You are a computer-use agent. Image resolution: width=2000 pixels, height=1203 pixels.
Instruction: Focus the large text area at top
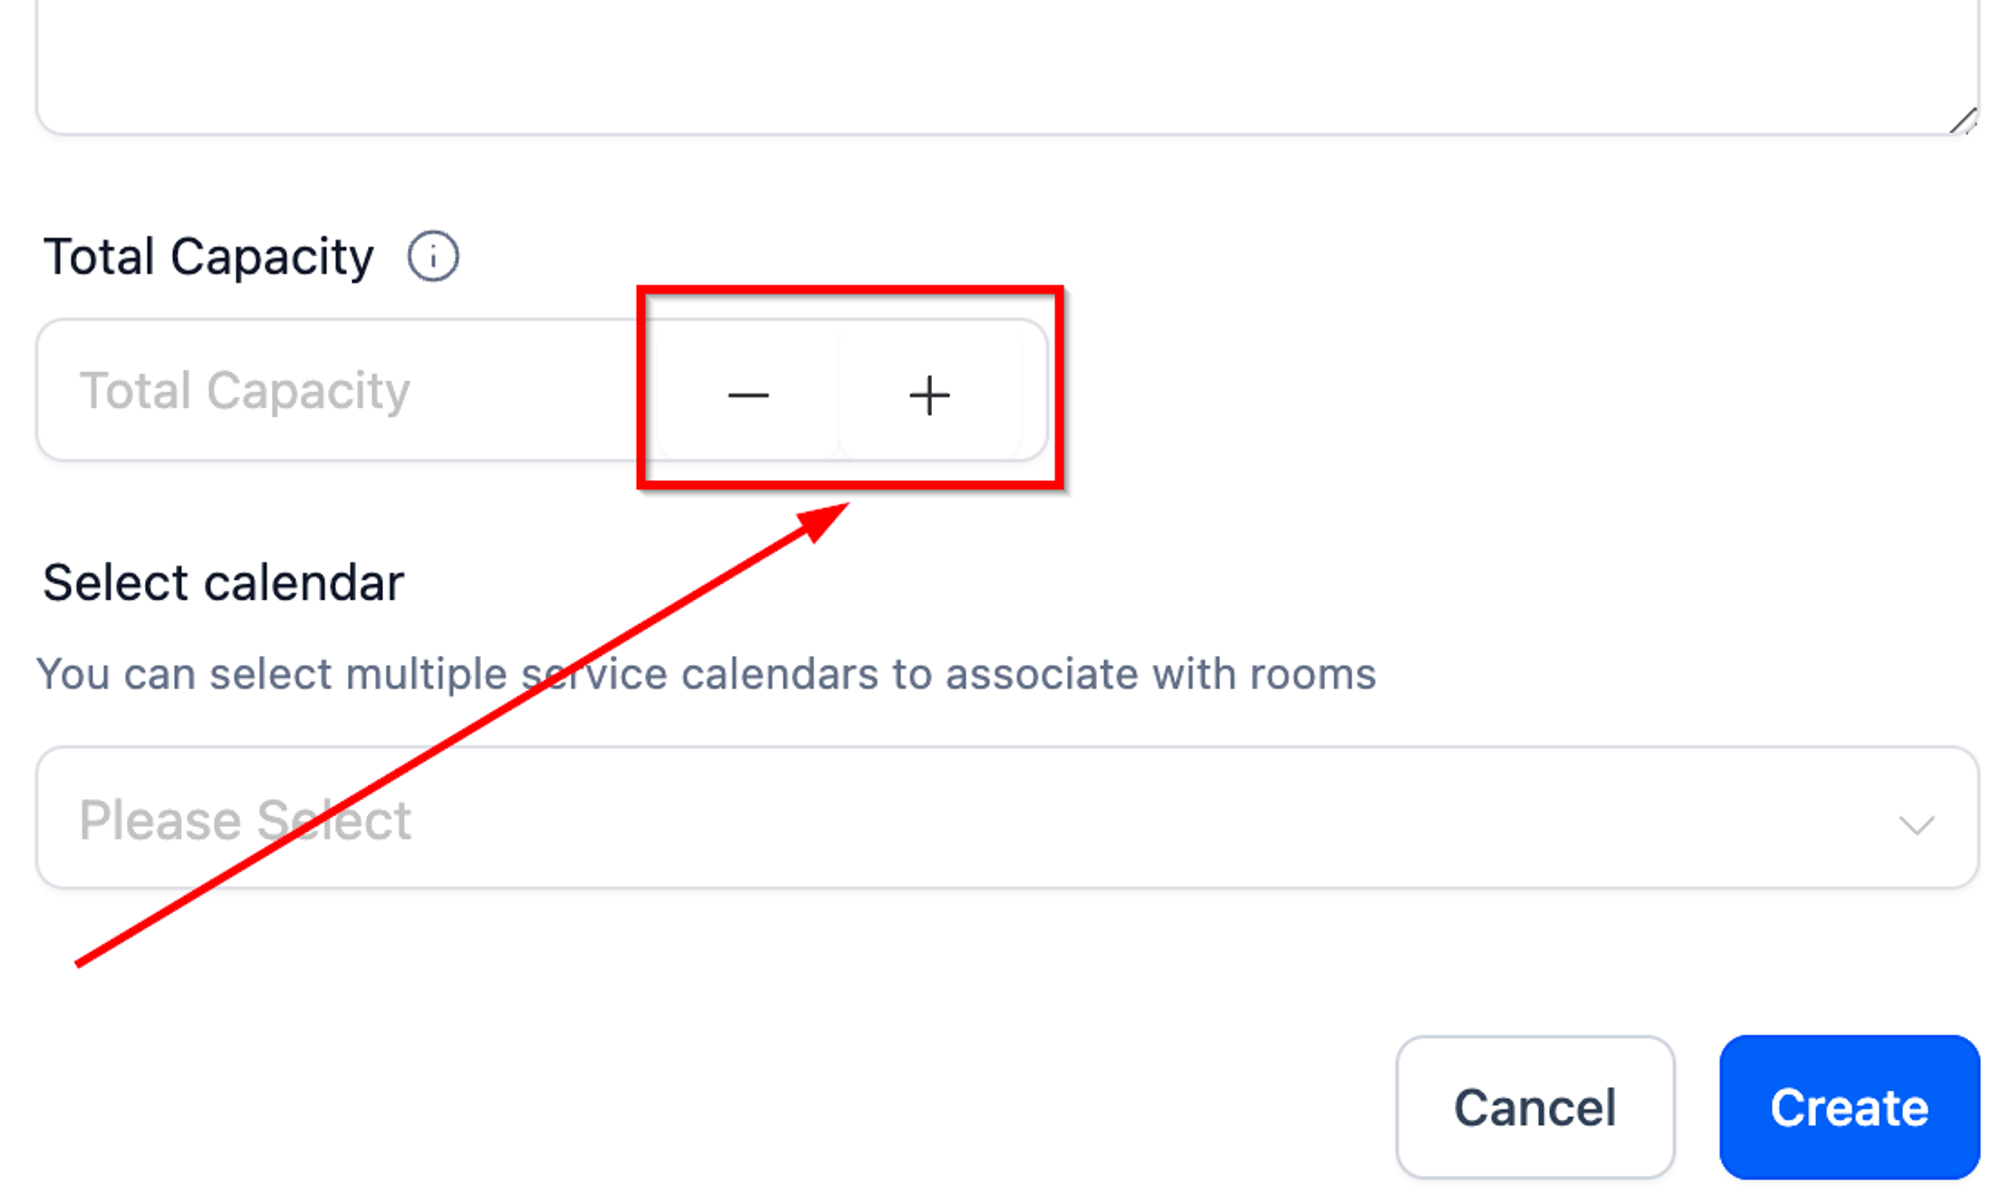[x=1007, y=65]
